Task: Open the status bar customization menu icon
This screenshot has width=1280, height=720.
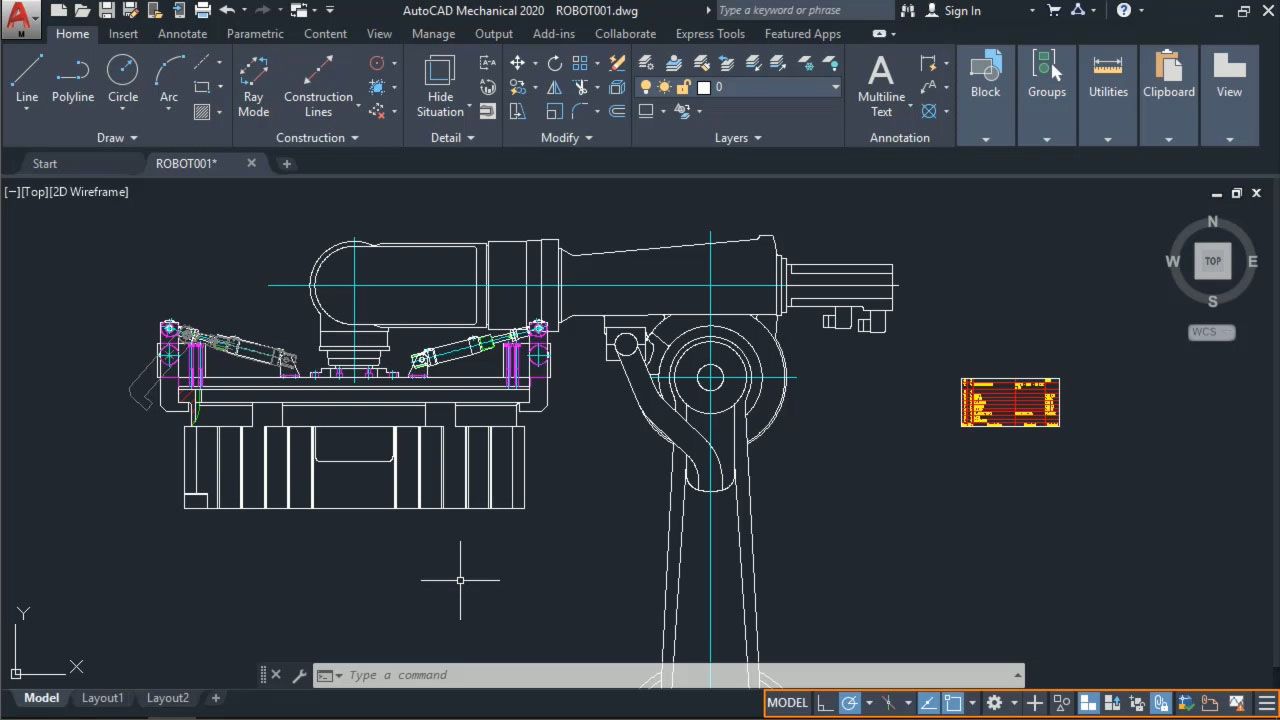Action: click(x=1266, y=703)
